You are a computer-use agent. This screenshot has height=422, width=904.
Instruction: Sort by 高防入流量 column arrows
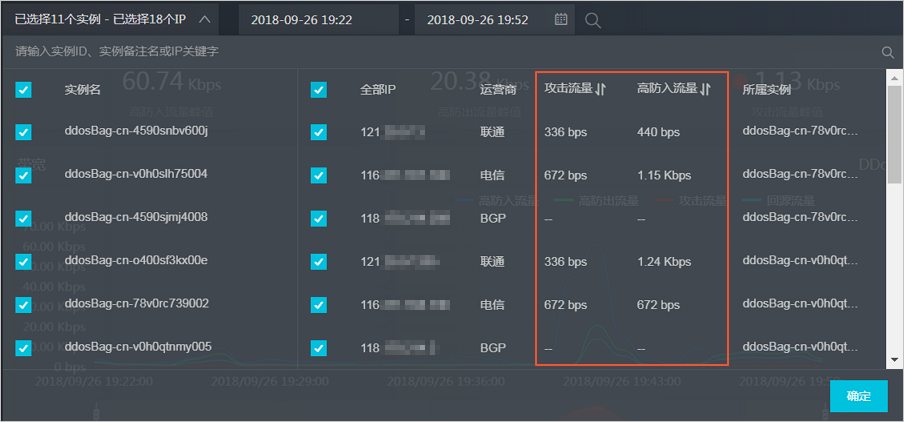coord(706,89)
